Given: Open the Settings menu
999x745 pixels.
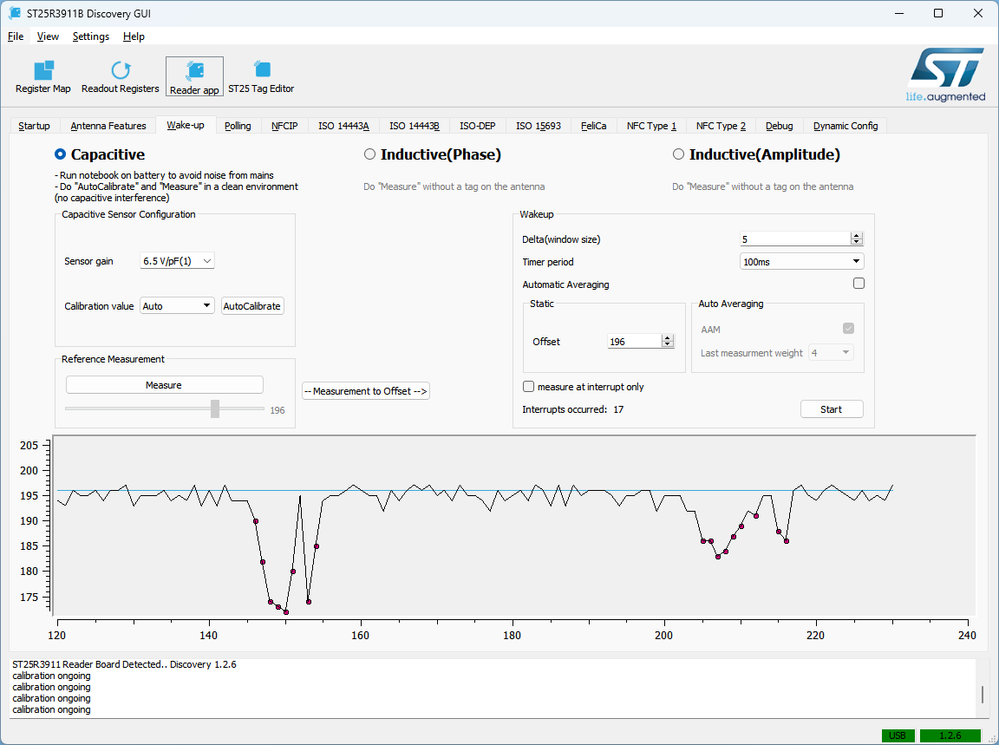Looking at the screenshot, I should point(90,36).
